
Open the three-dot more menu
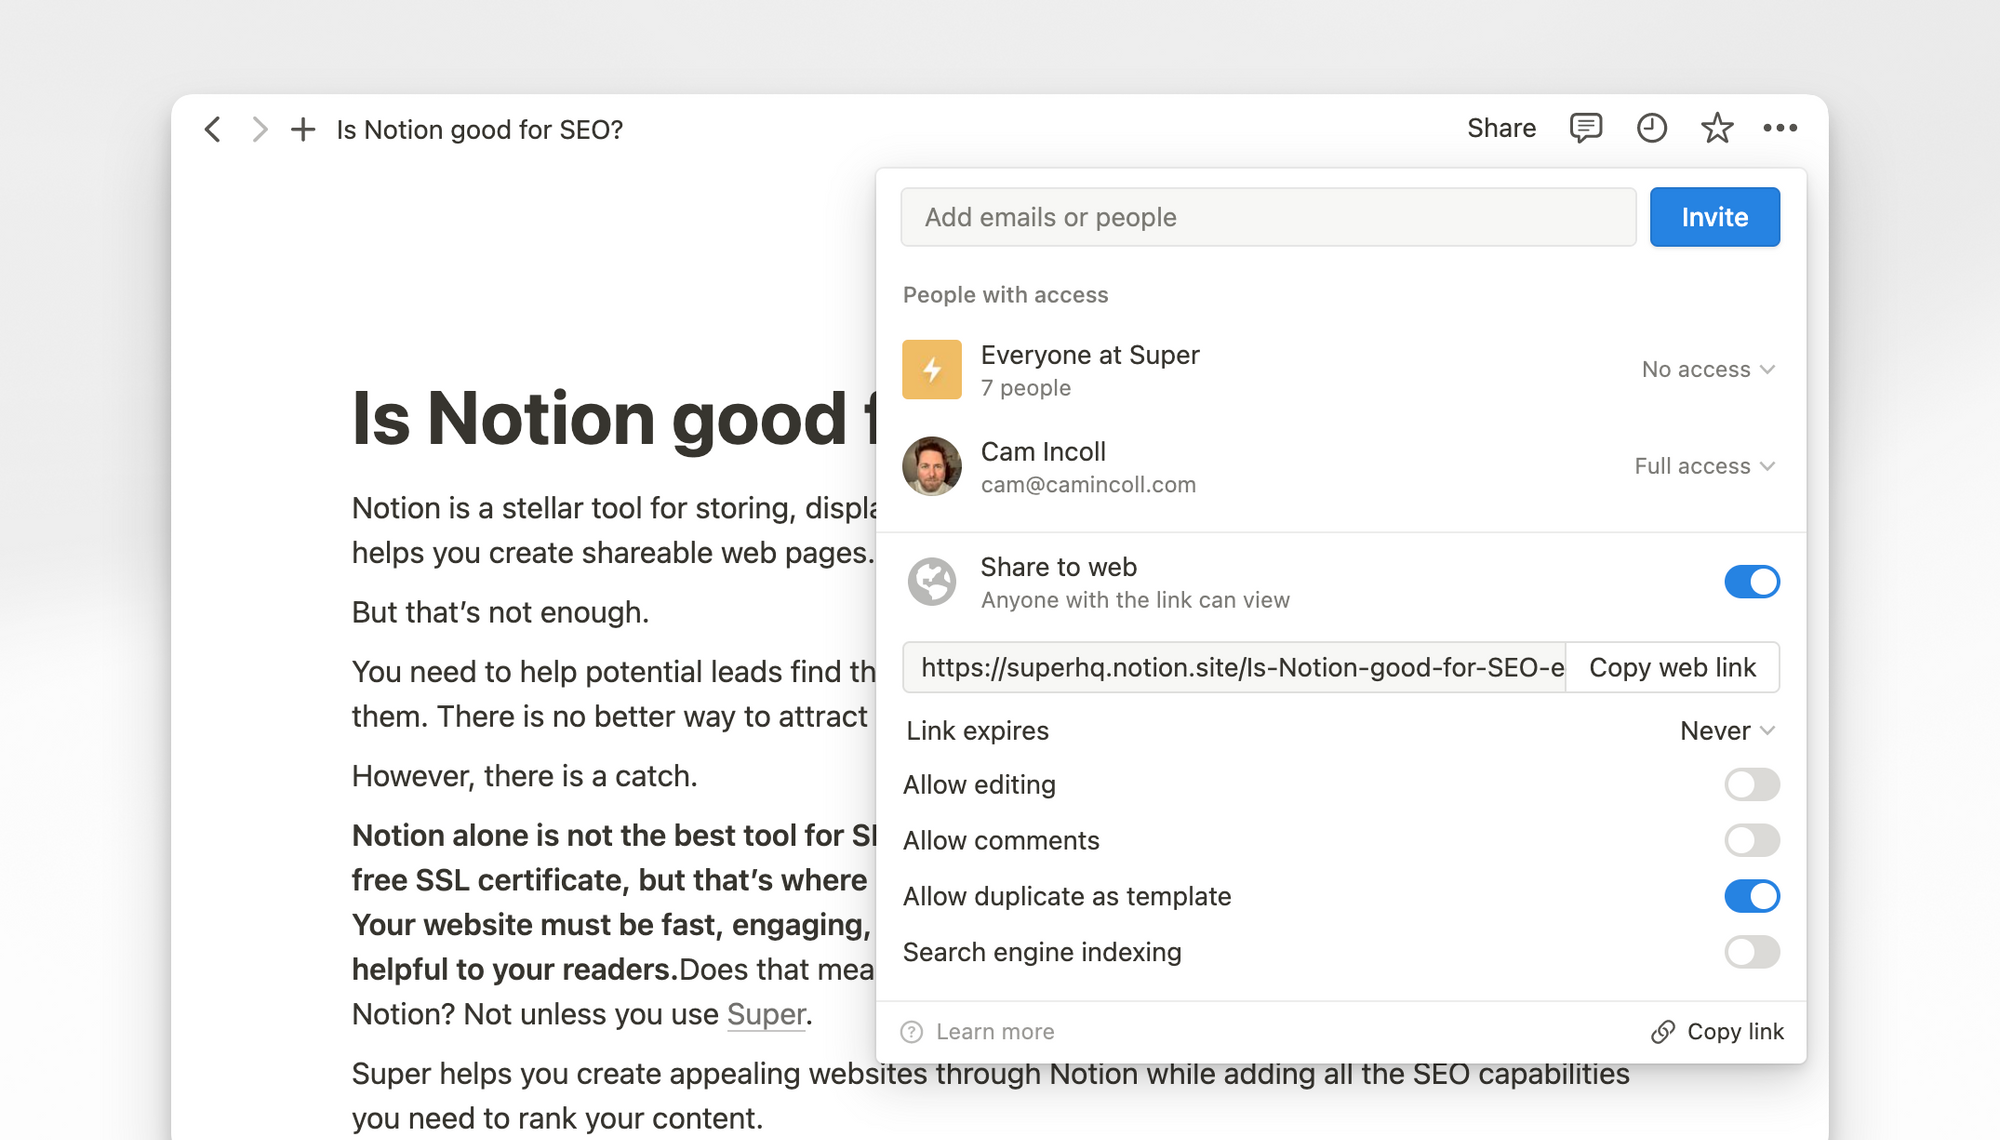click(x=1780, y=128)
